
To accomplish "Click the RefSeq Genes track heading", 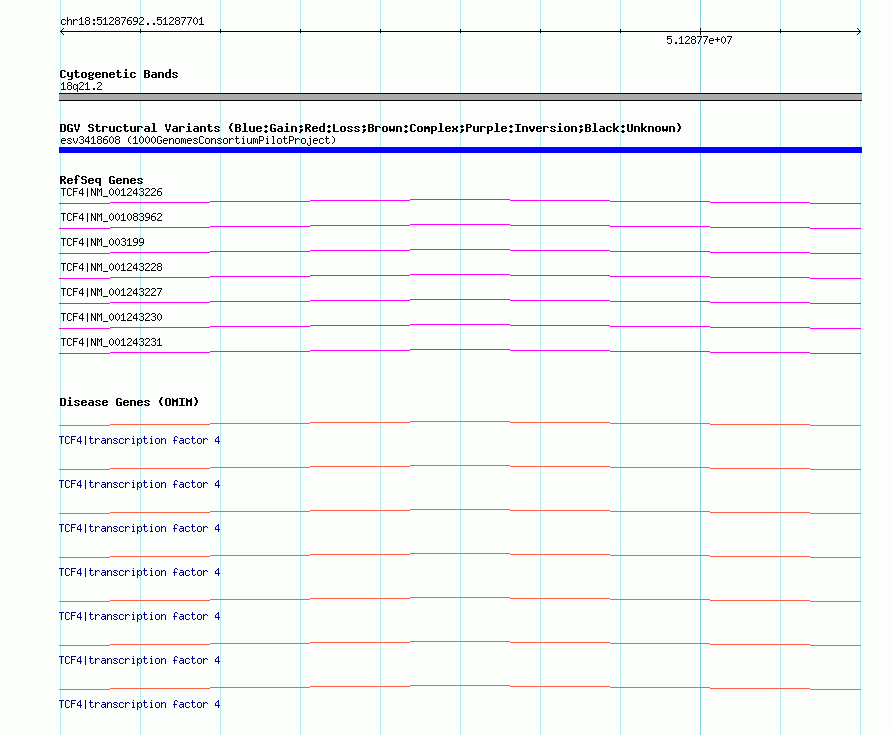I will click(101, 180).
